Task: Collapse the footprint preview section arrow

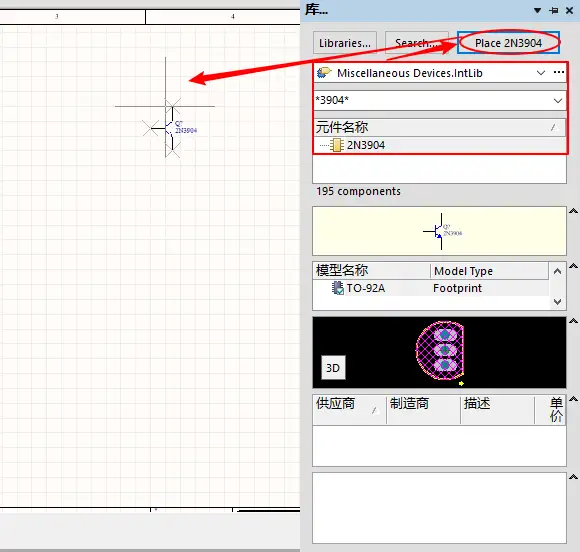Action: [x=573, y=321]
